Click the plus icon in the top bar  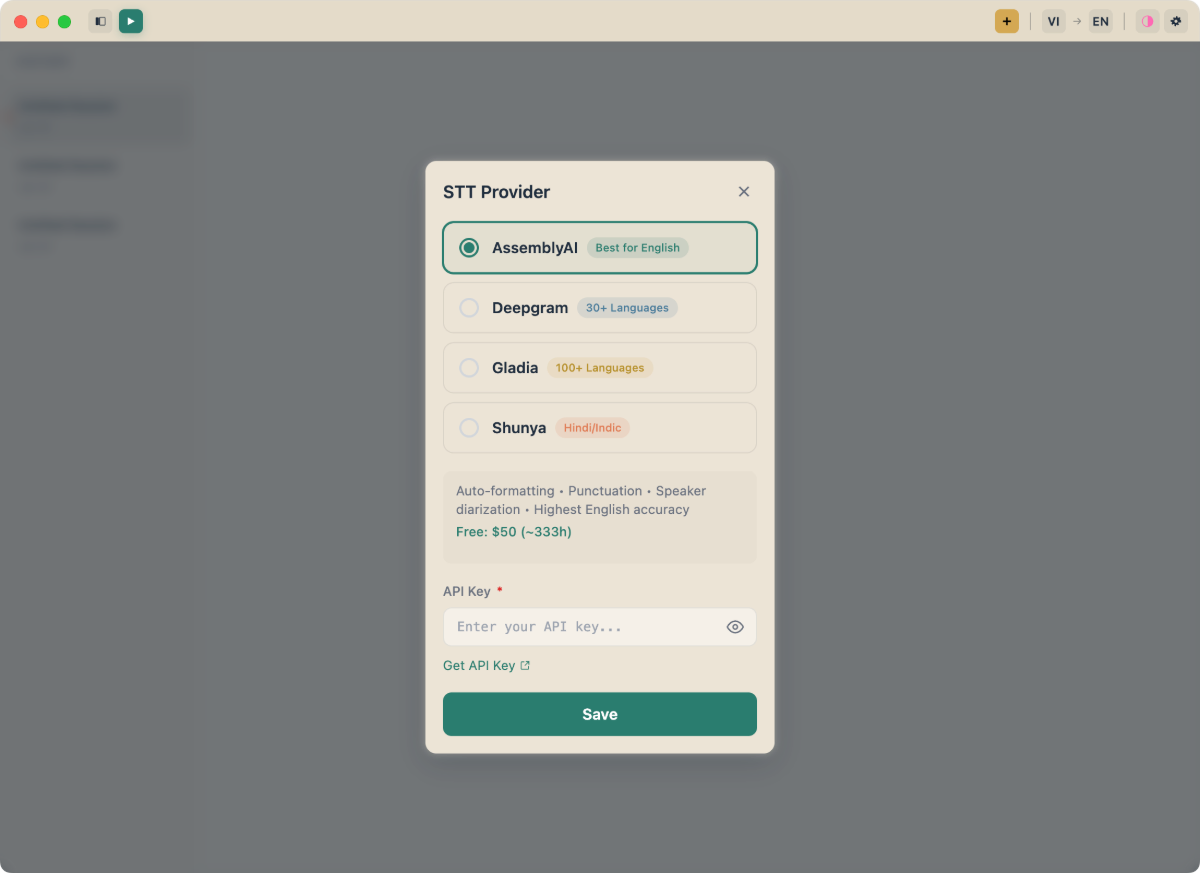[1007, 21]
